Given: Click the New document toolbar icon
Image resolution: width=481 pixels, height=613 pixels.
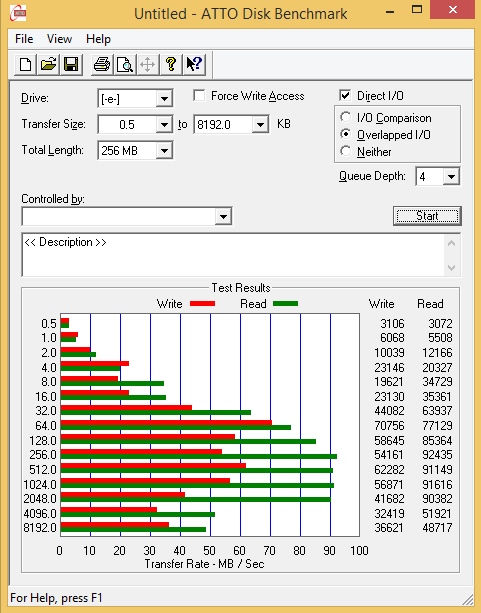Looking at the screenshot, I should 25,64.
